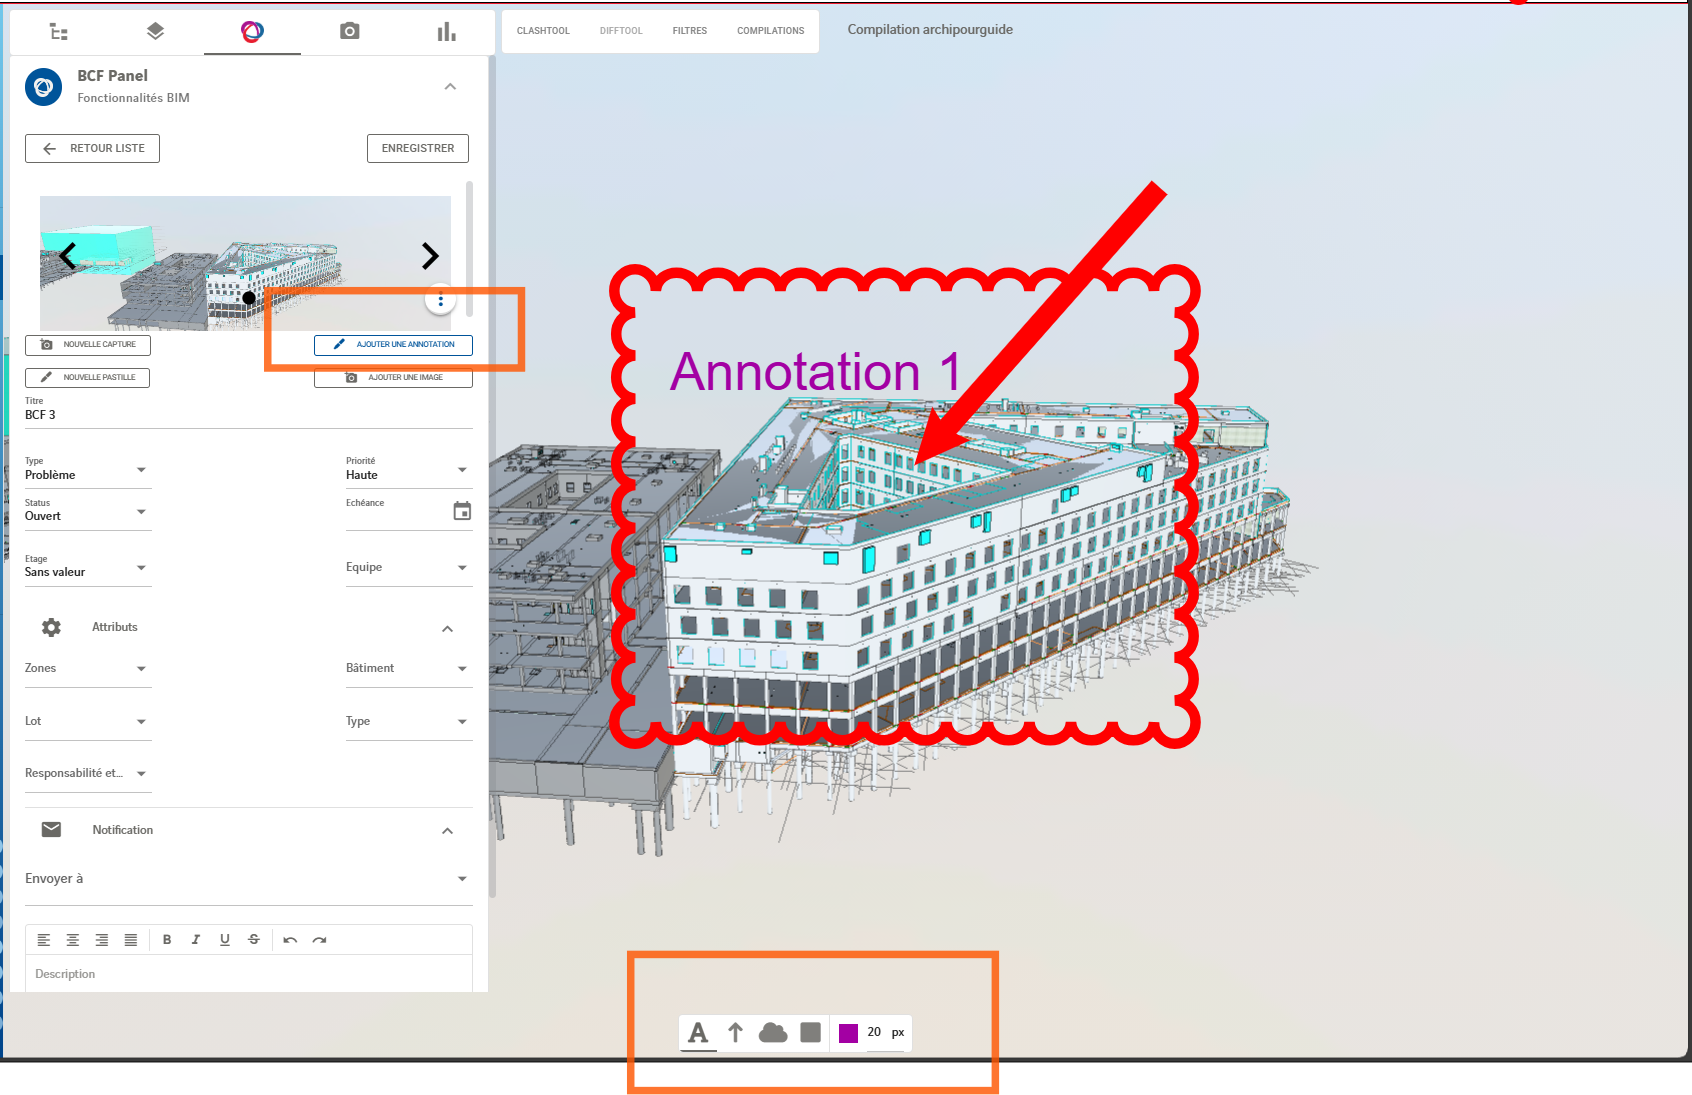Toggle italic formatting in description editor
The width and height of the screenshot is (1692, 1095).
tap(196, 940)
